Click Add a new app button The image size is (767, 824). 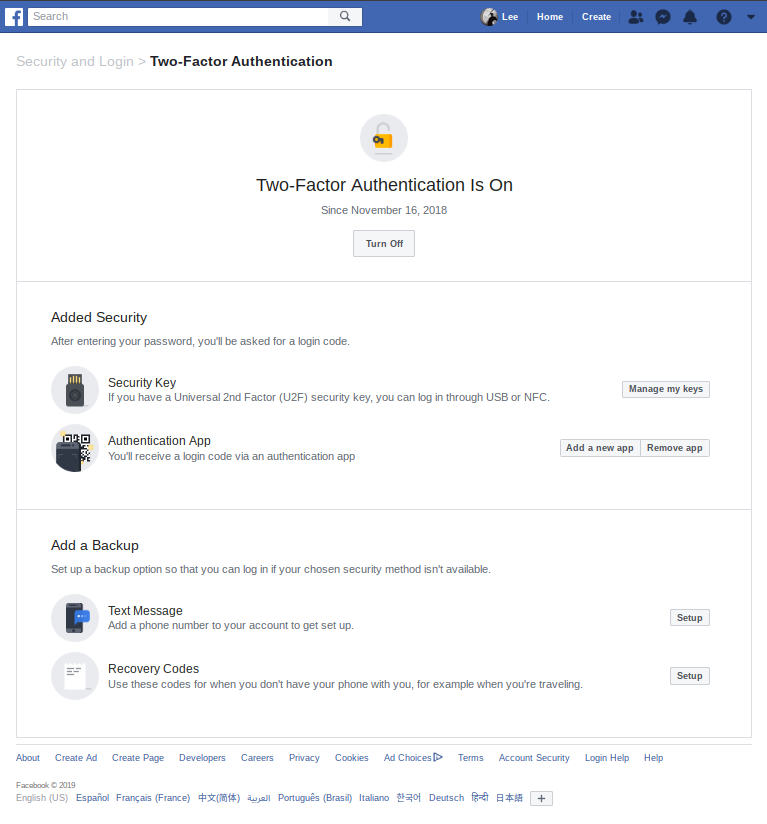tap(600, 448)
